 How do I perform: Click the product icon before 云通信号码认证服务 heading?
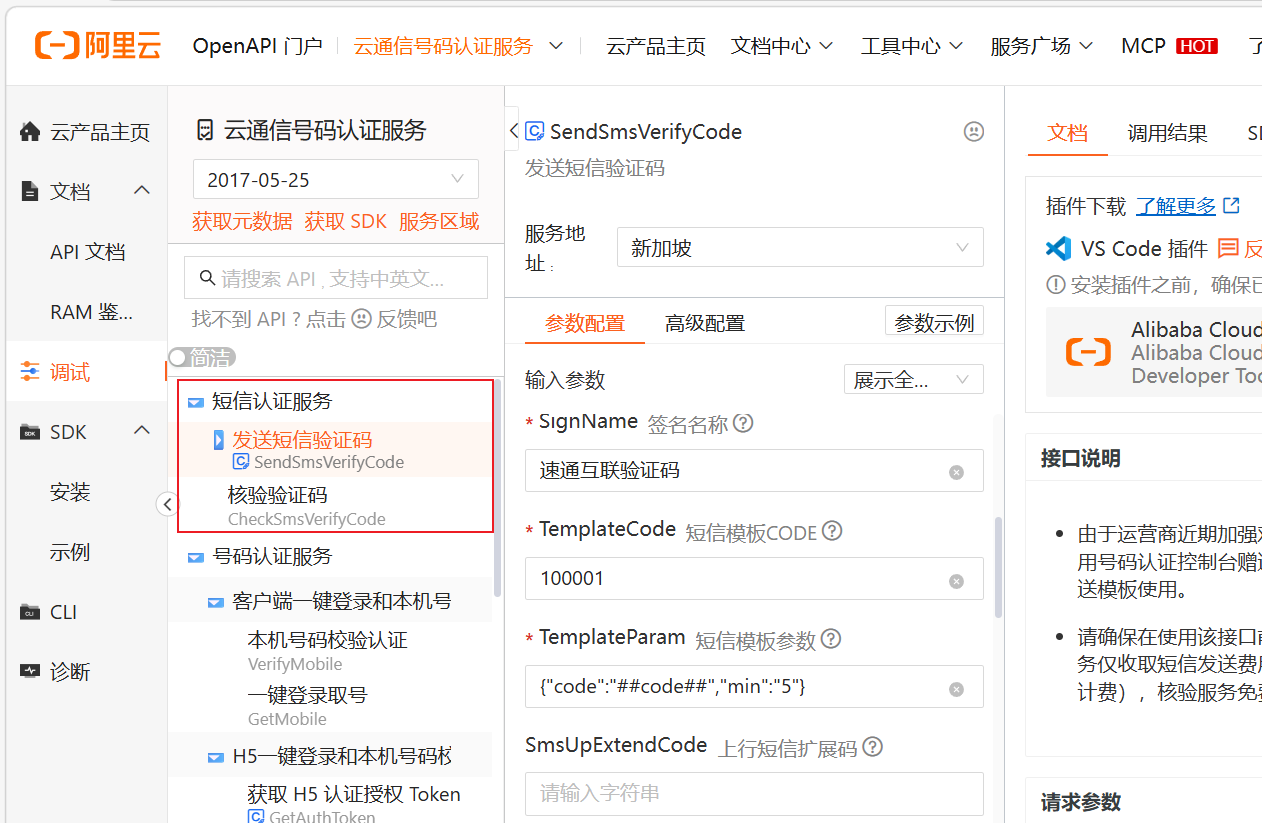205,130
